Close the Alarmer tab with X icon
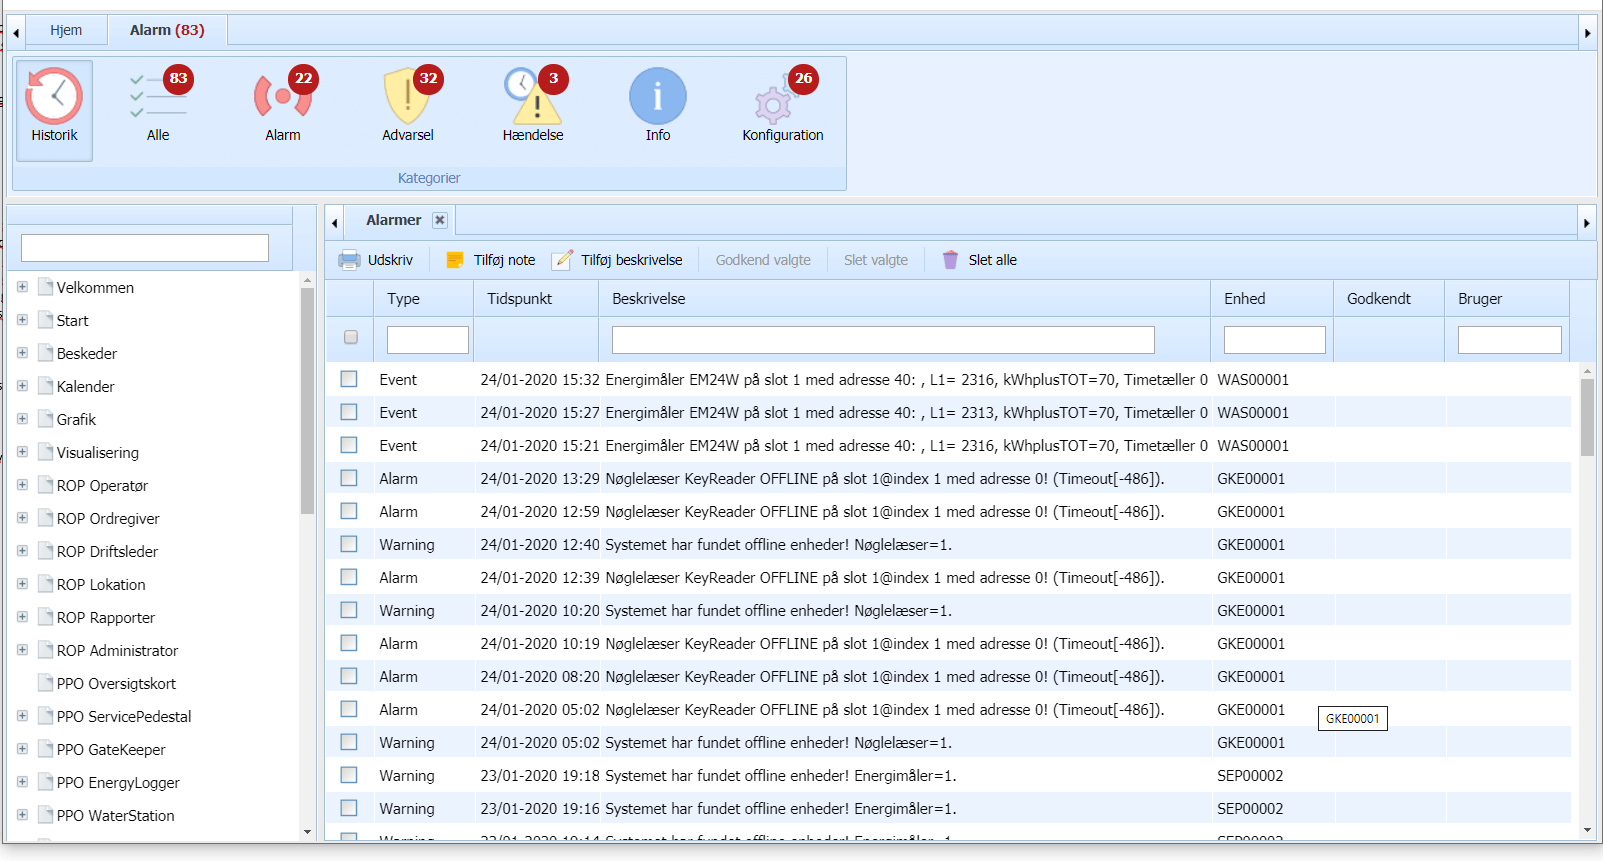 pos(440,220)
